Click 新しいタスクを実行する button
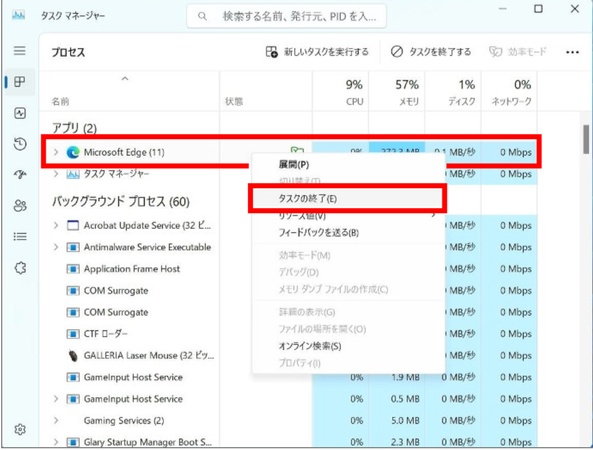Screen dimensions: 593x450 point(317,52)
